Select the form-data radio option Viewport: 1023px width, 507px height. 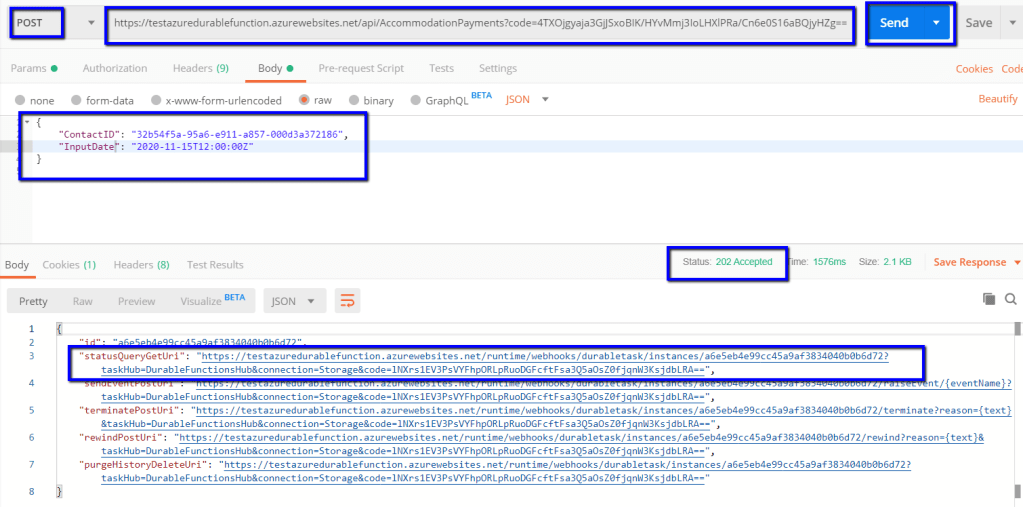(x=77, y=101)
